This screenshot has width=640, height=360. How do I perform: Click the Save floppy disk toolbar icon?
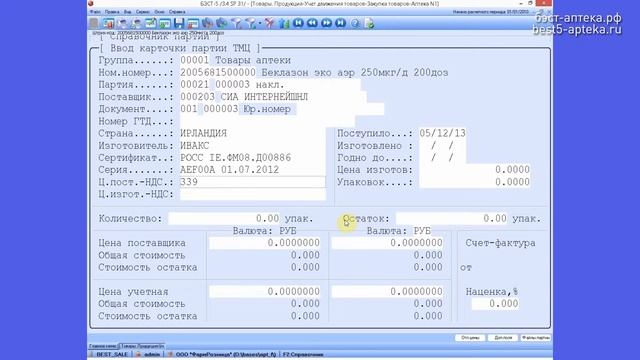coord(179,23)
